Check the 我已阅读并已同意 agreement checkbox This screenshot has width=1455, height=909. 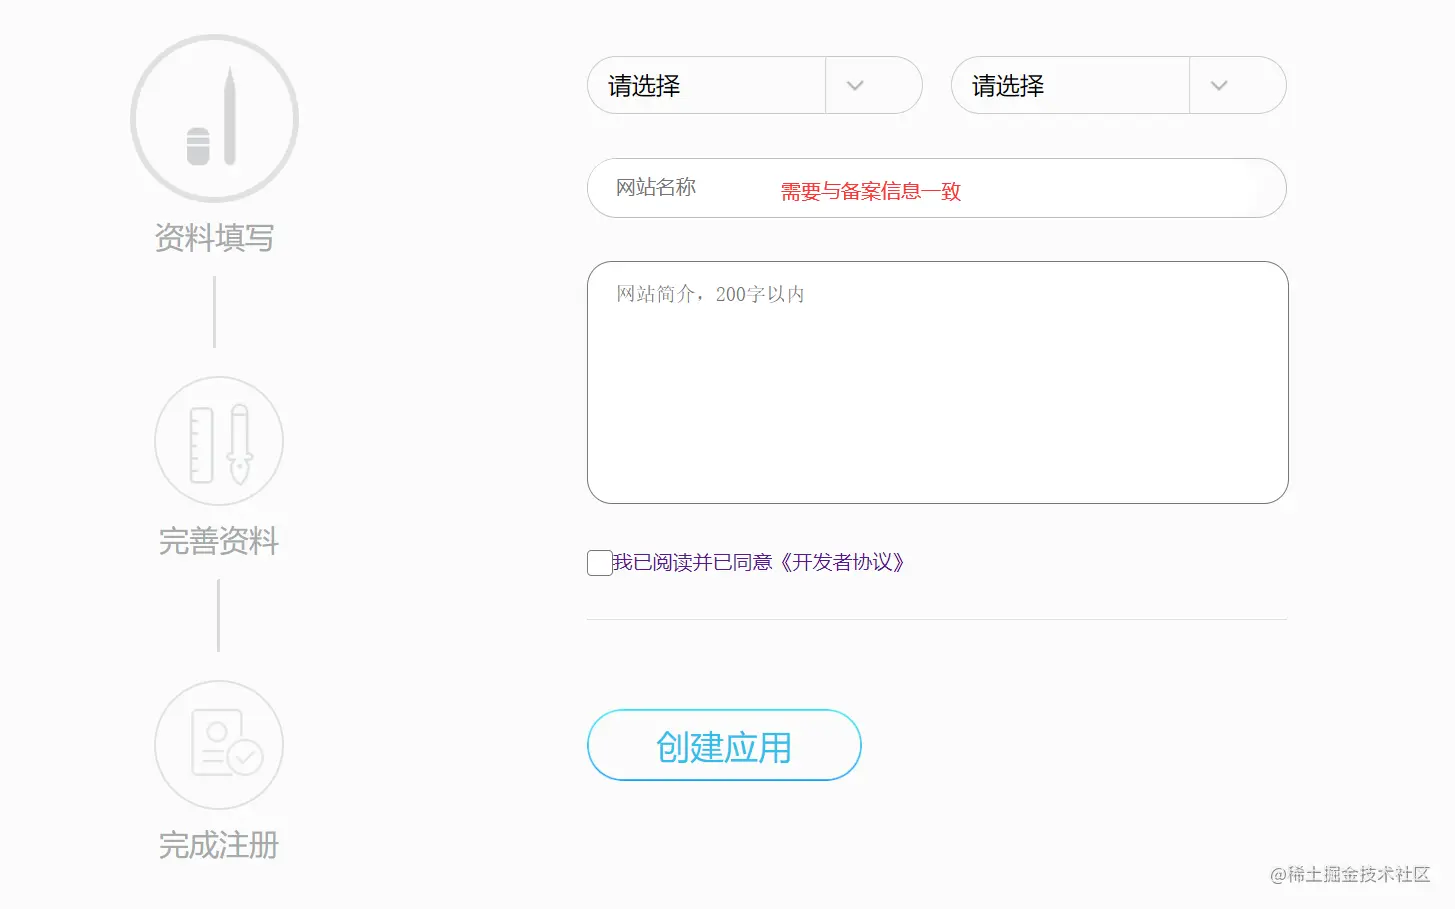coord(598,563)
